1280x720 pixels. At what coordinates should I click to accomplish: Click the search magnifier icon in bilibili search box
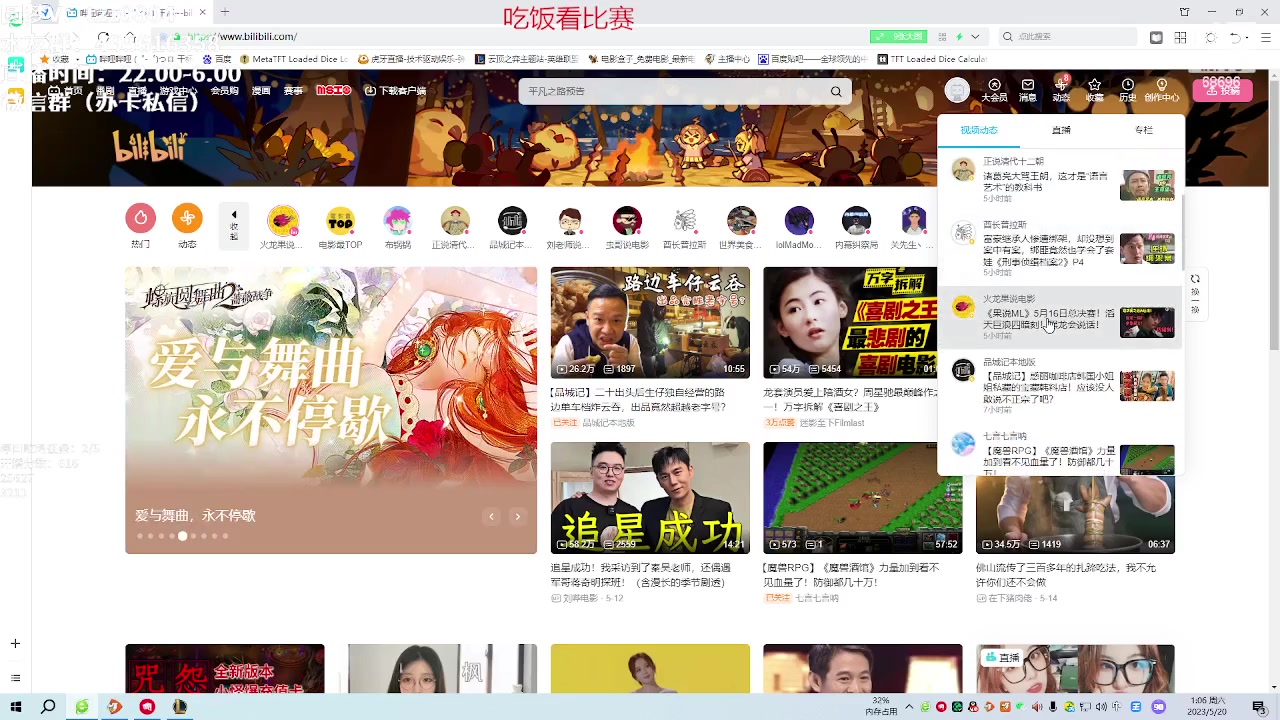click(x=836, y=91)
